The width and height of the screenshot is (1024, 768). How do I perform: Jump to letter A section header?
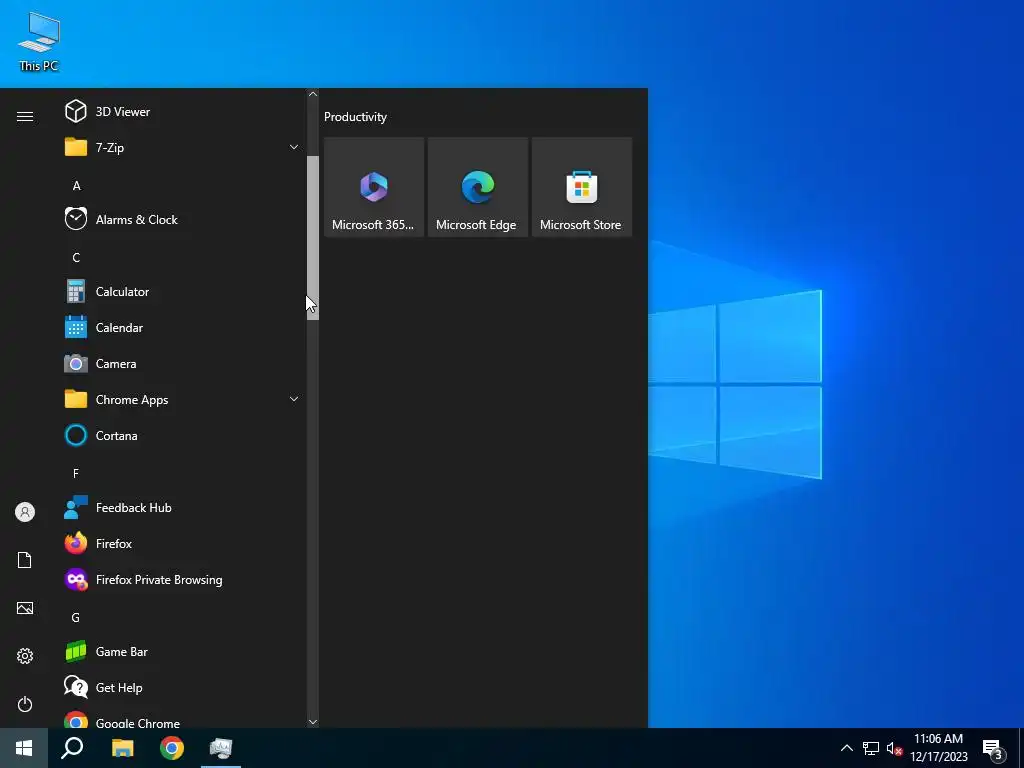[76, 186]
